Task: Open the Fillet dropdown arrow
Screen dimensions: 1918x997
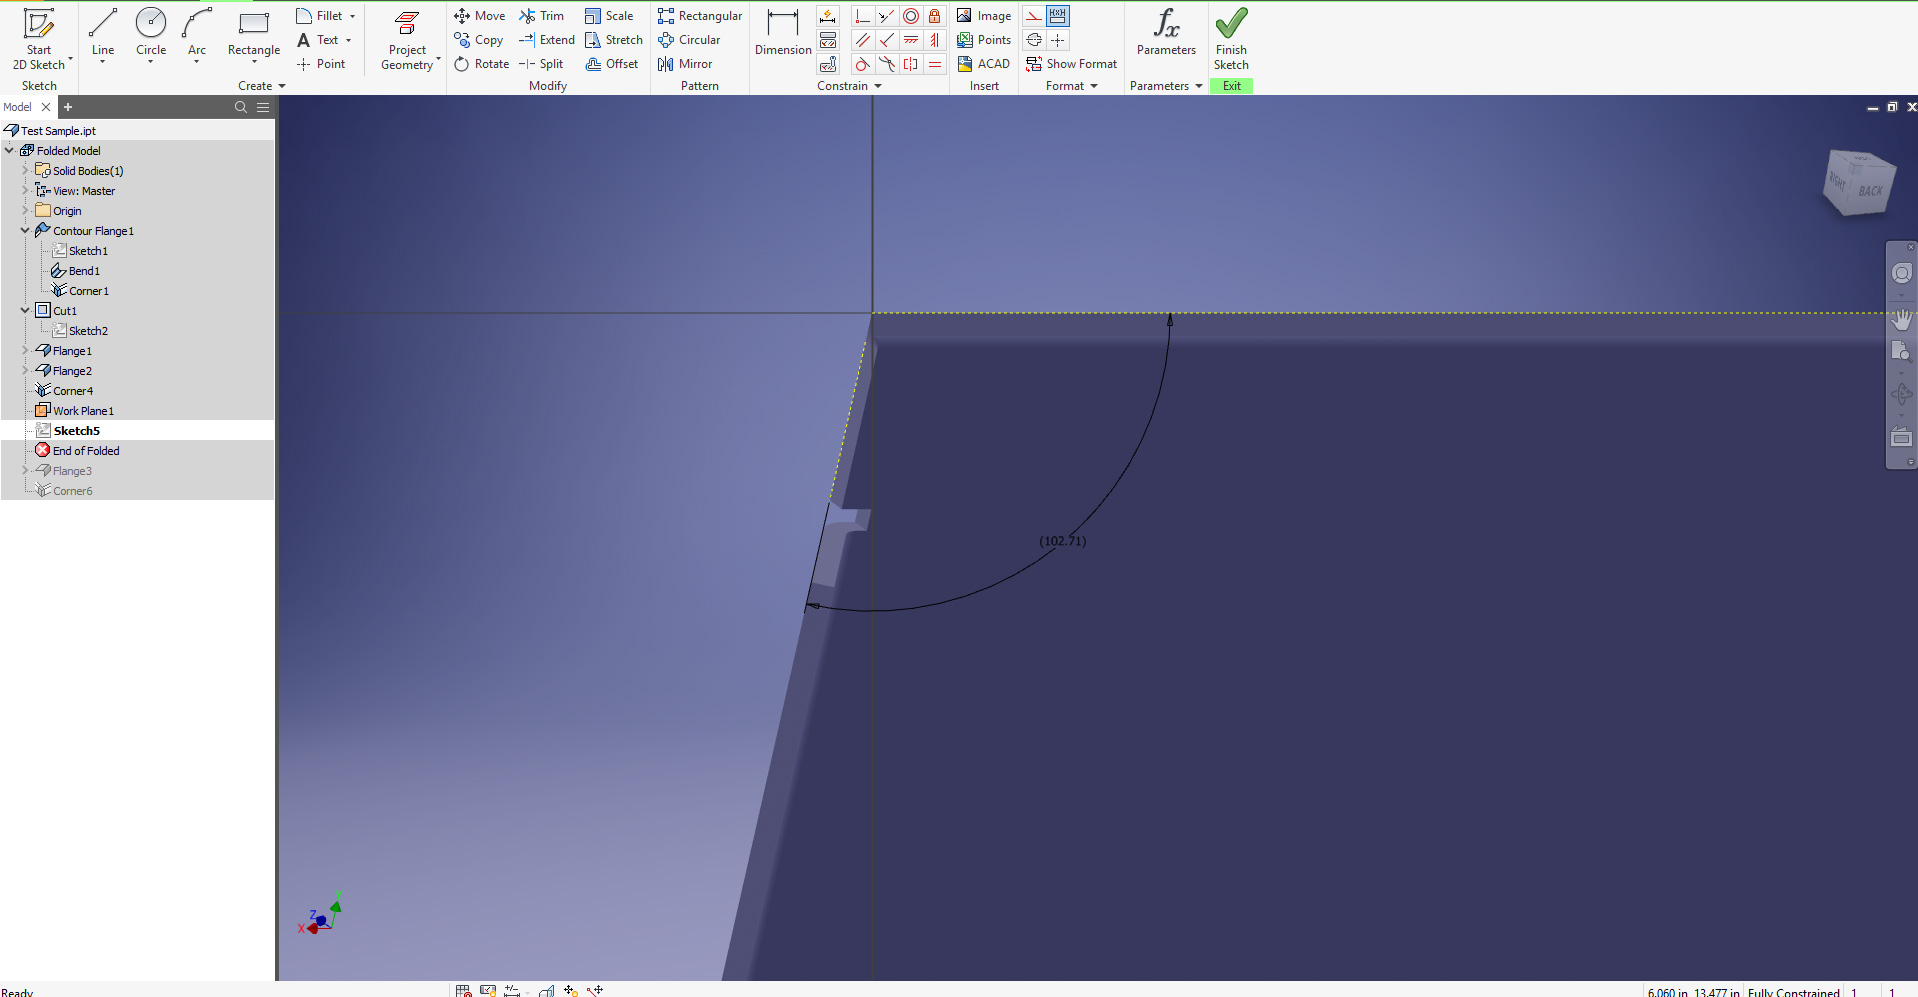Action: (352, 15)
